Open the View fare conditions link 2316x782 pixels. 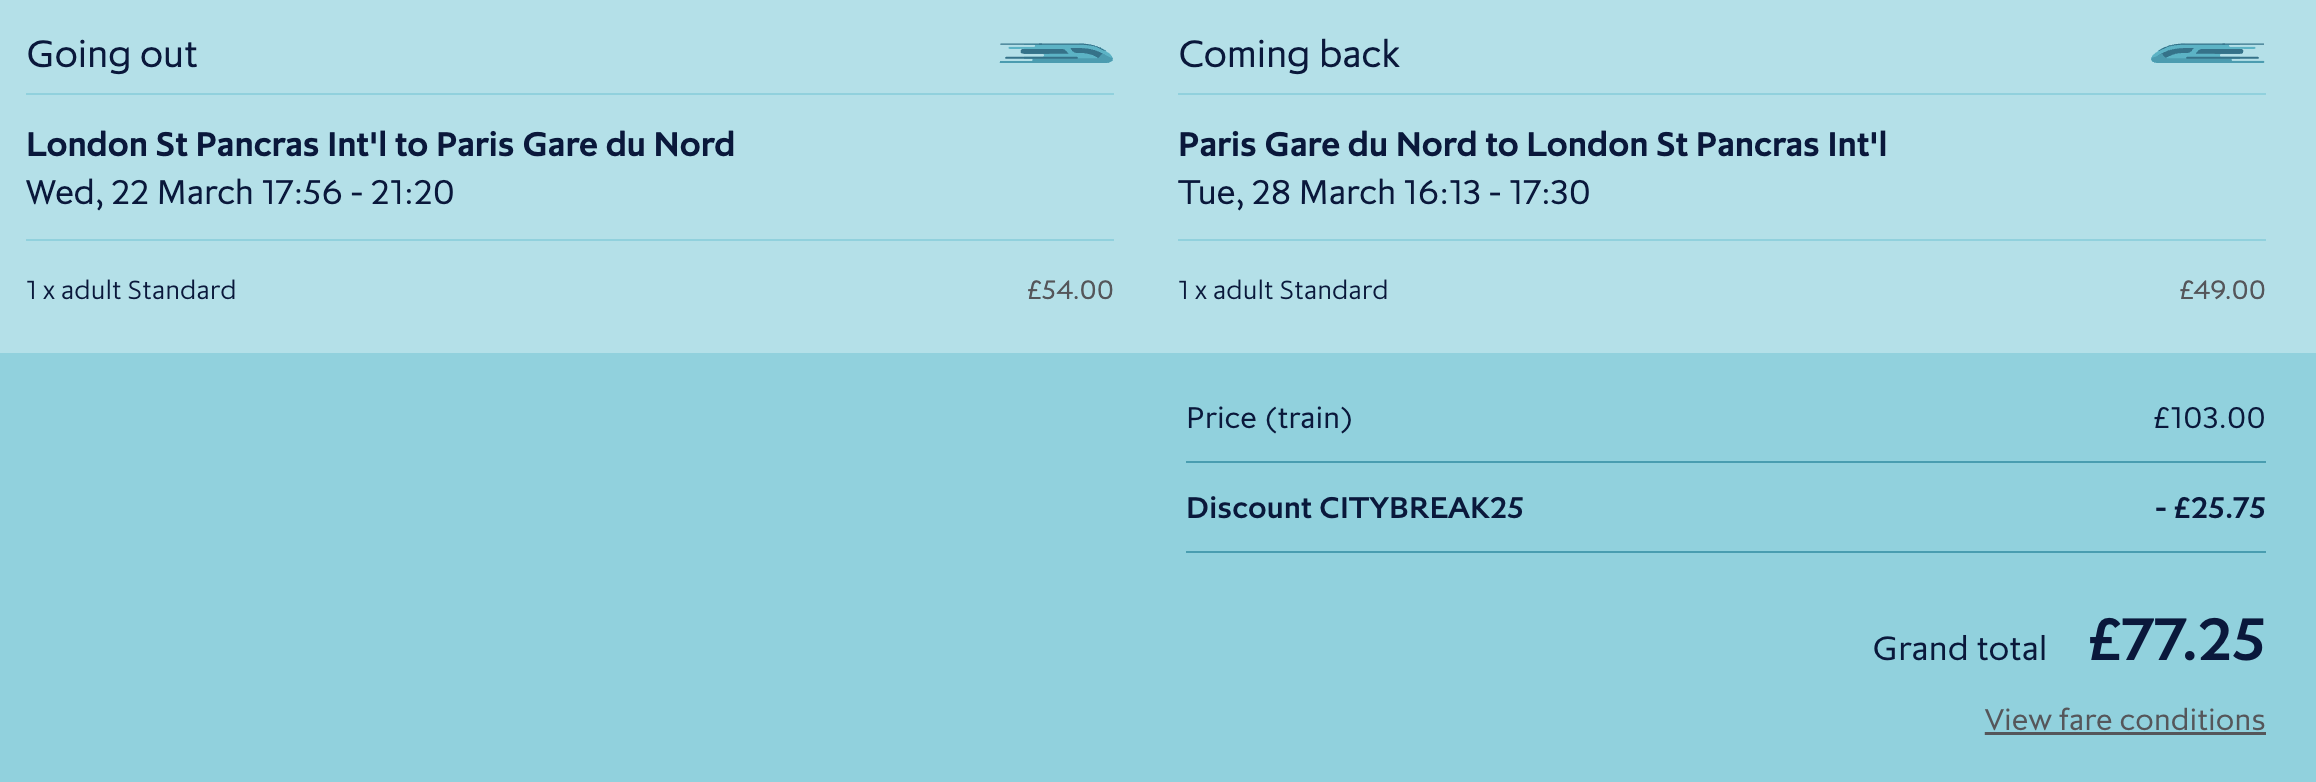(2125, 720)
